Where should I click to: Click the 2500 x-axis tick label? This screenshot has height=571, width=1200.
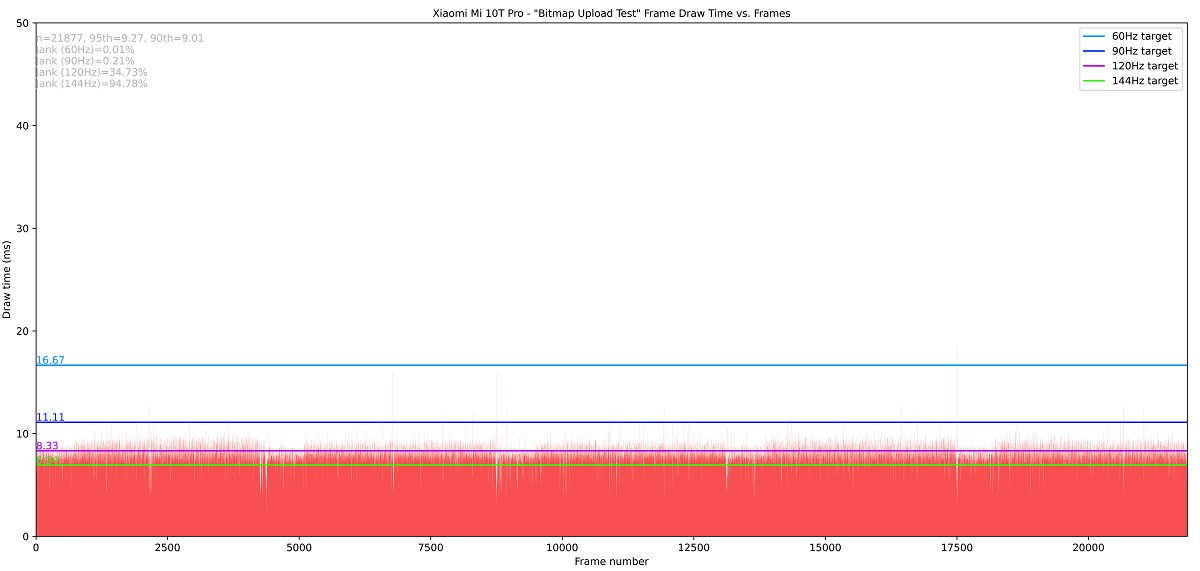click(x=167, y=547)
